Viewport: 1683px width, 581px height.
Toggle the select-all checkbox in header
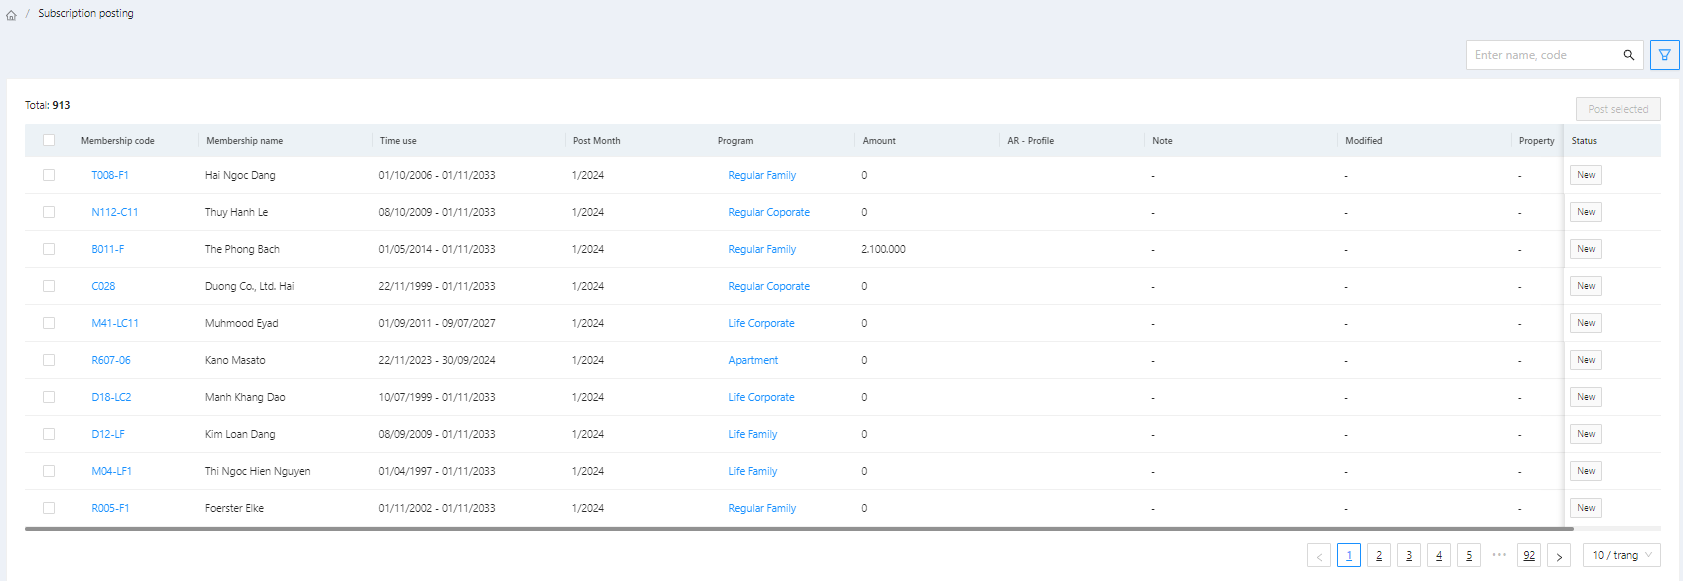49,140
